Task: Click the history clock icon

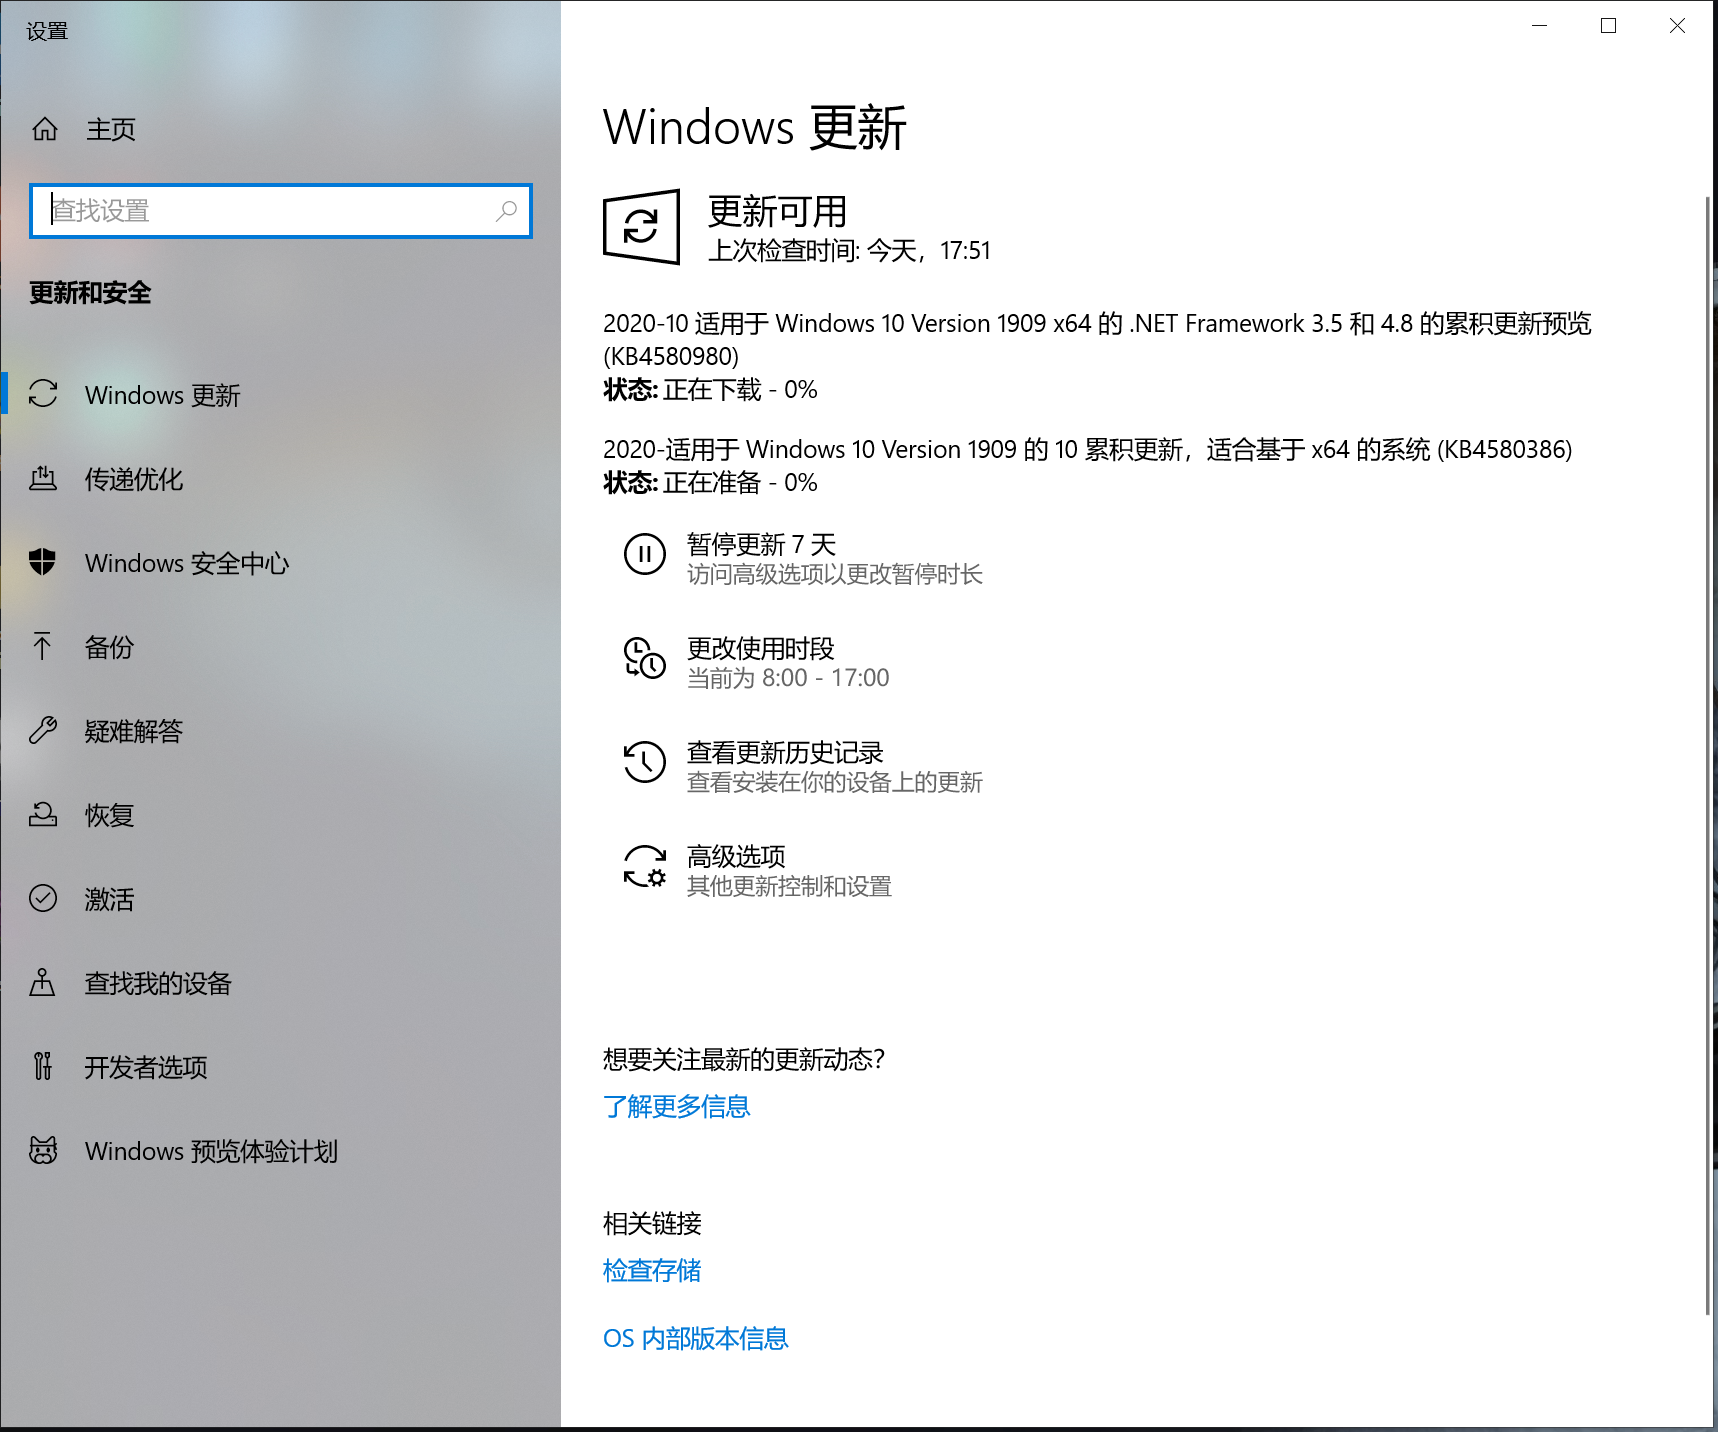Action: click(645, 762)
